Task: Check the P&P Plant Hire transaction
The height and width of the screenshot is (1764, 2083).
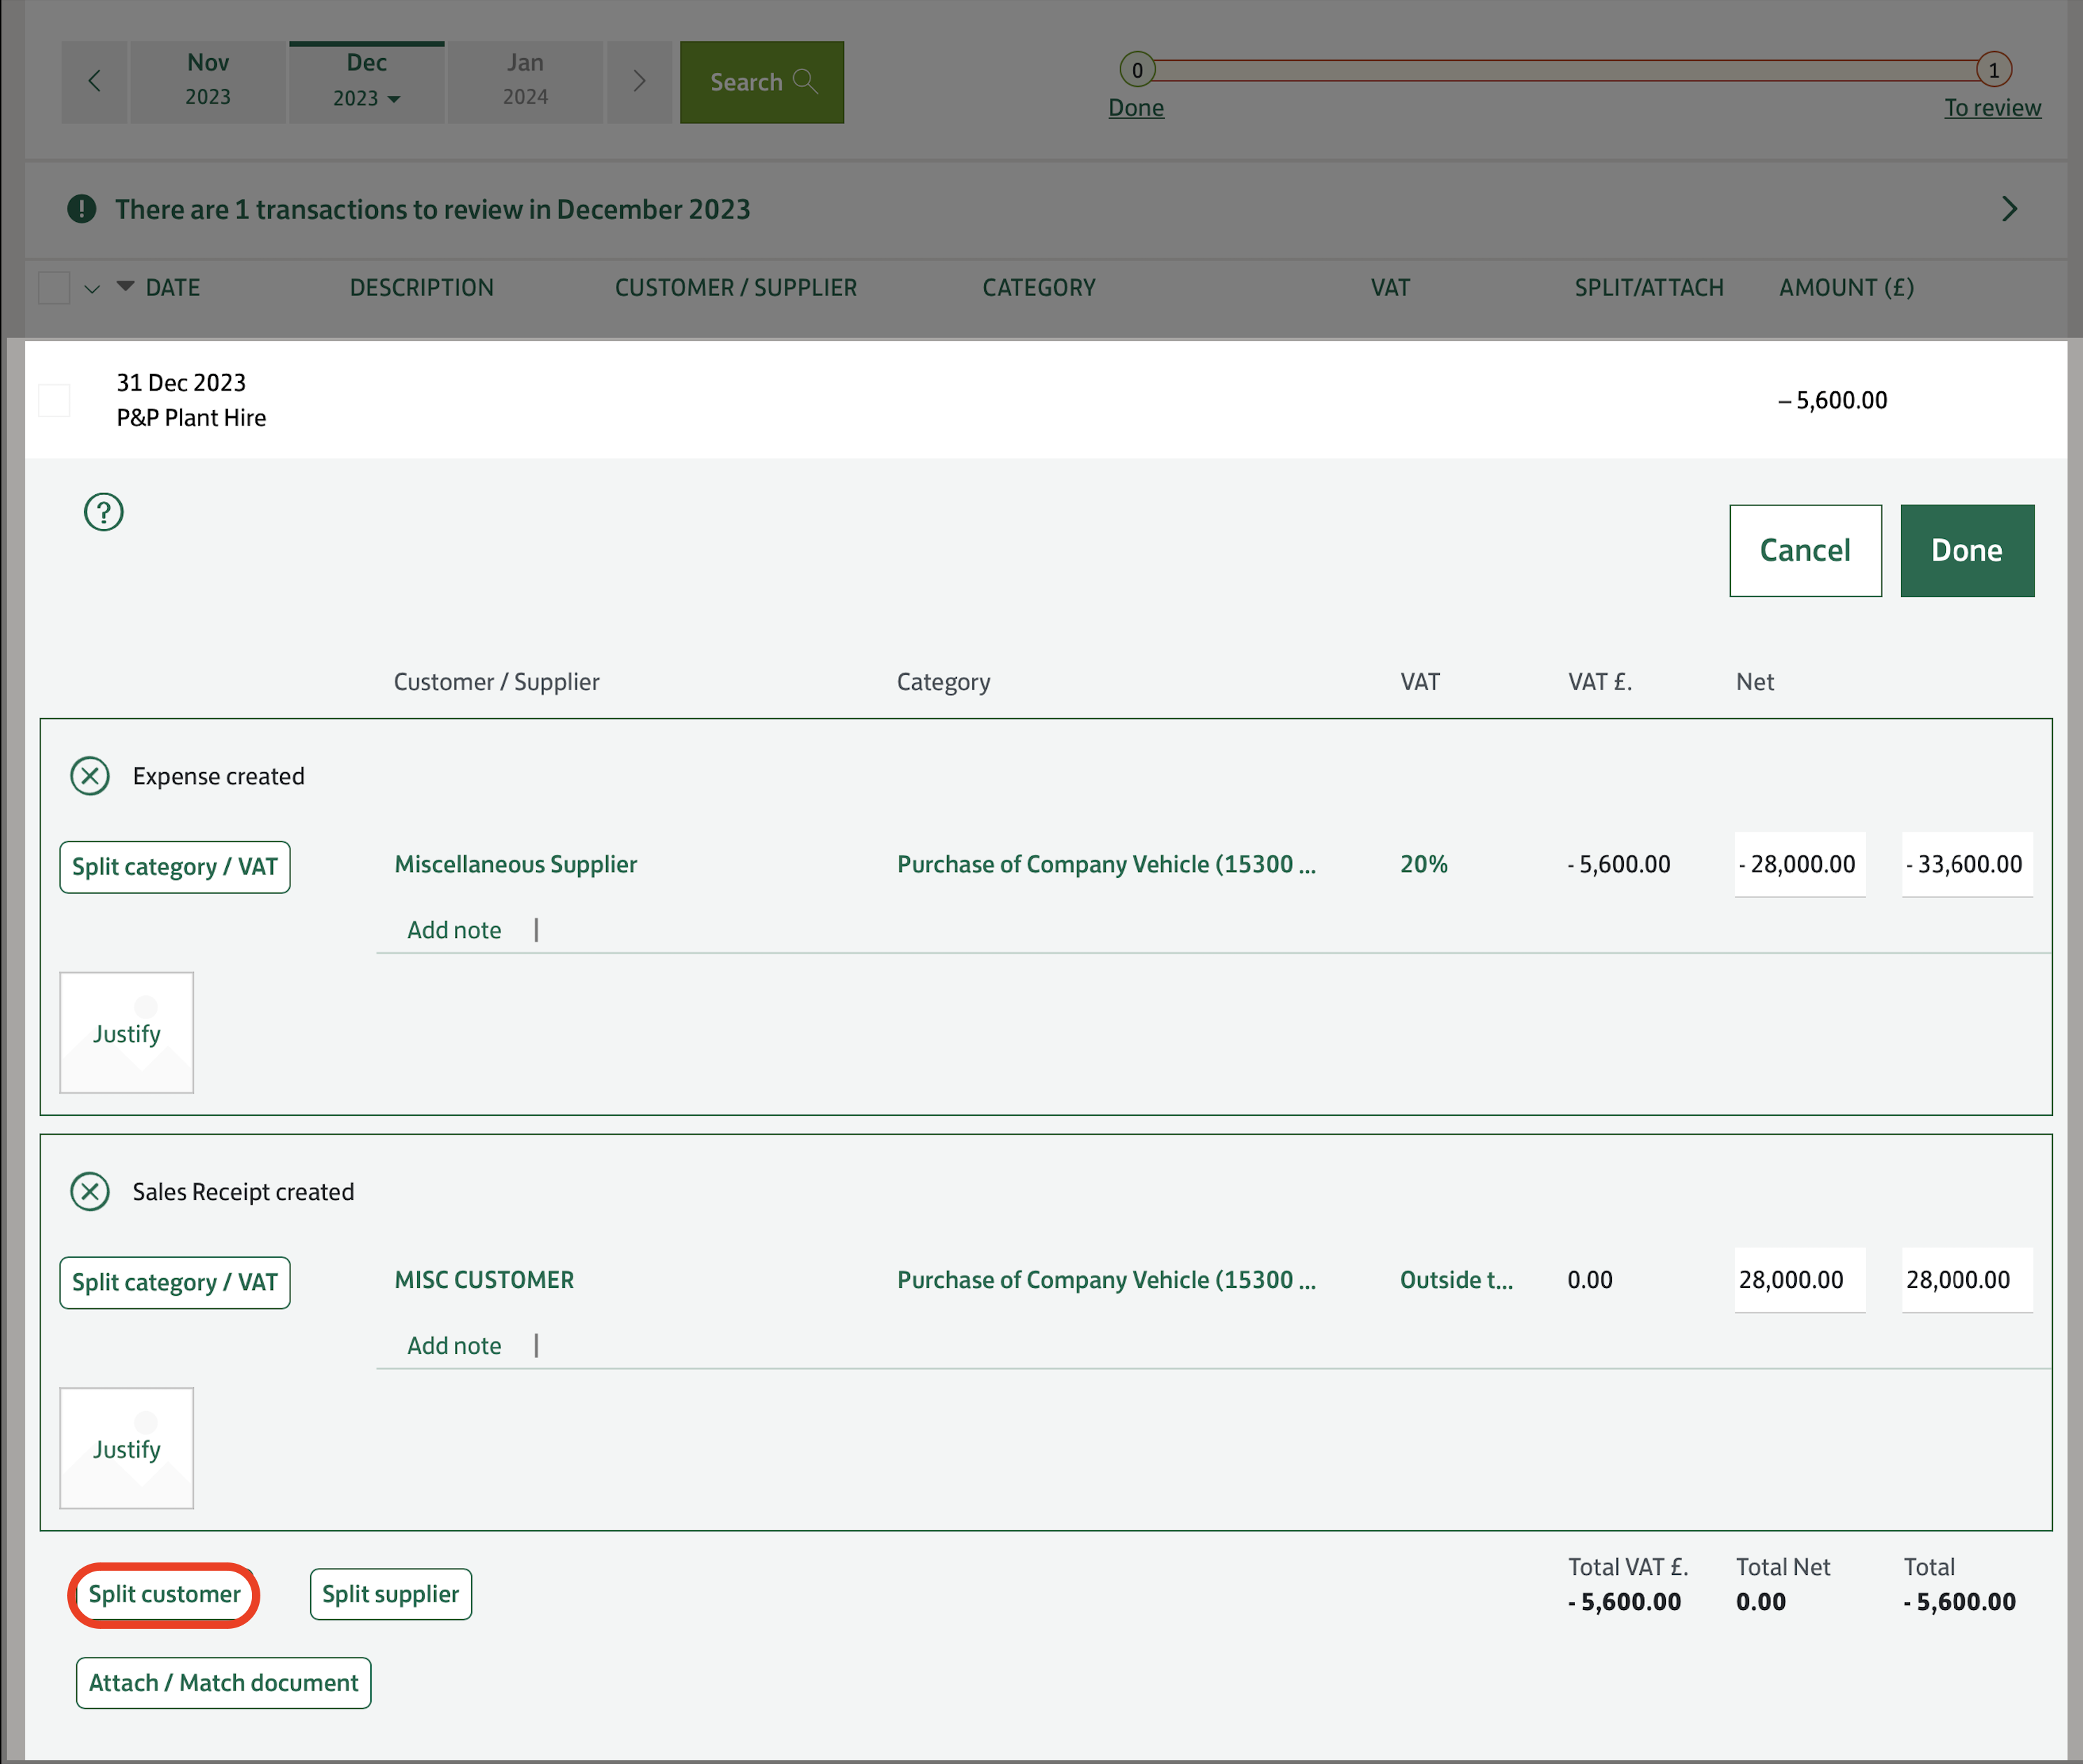Action: (x=54, y=400)
